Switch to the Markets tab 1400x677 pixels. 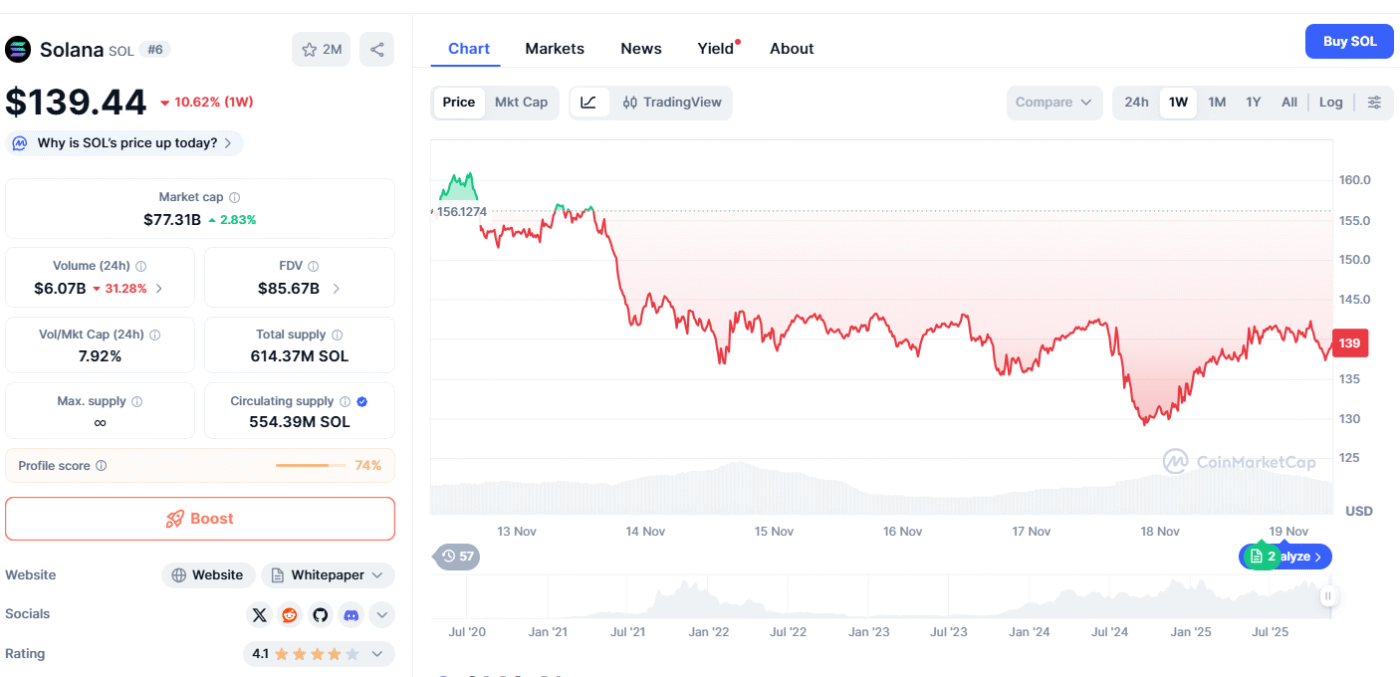[x=554, y=48]
